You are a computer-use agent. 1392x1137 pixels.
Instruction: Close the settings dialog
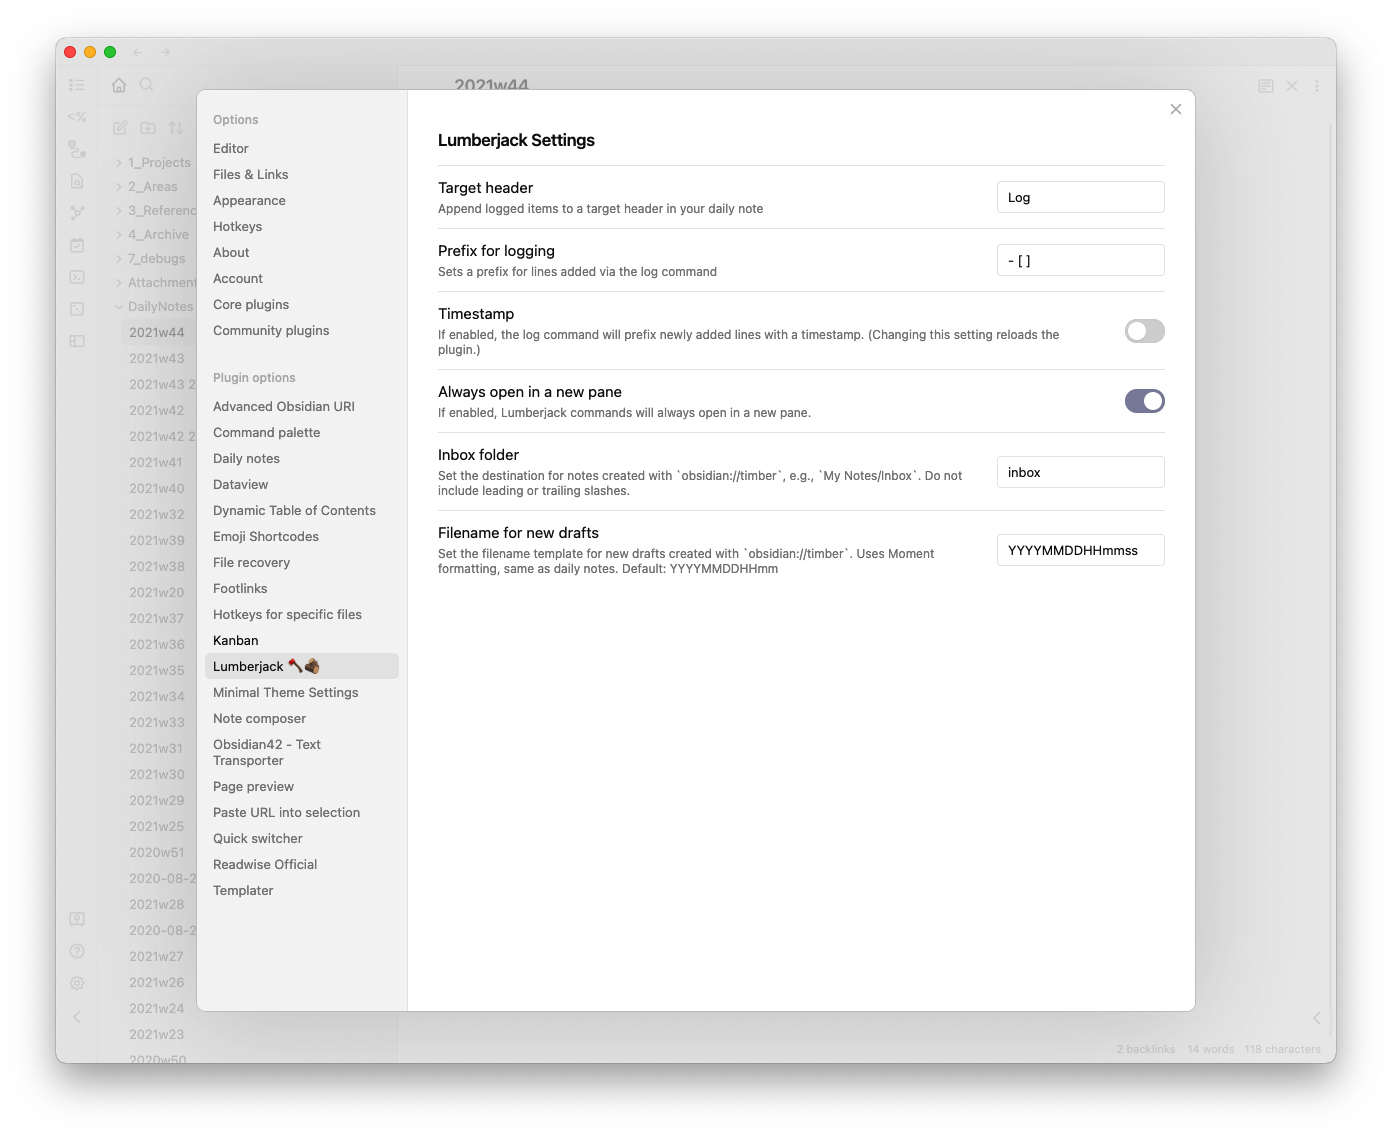tap(1176, 109)
